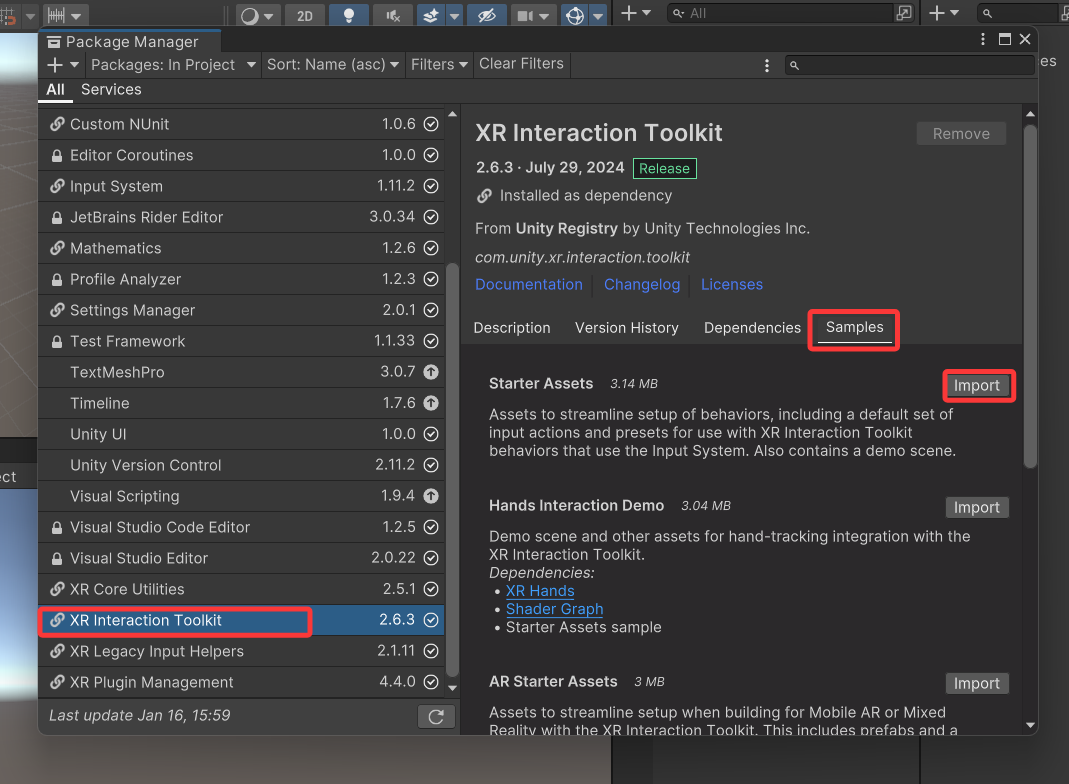Click Visual Studio Editor lock icon
Screen dimensions: 1069x784
pyautogui.click(x=57, y=558)
